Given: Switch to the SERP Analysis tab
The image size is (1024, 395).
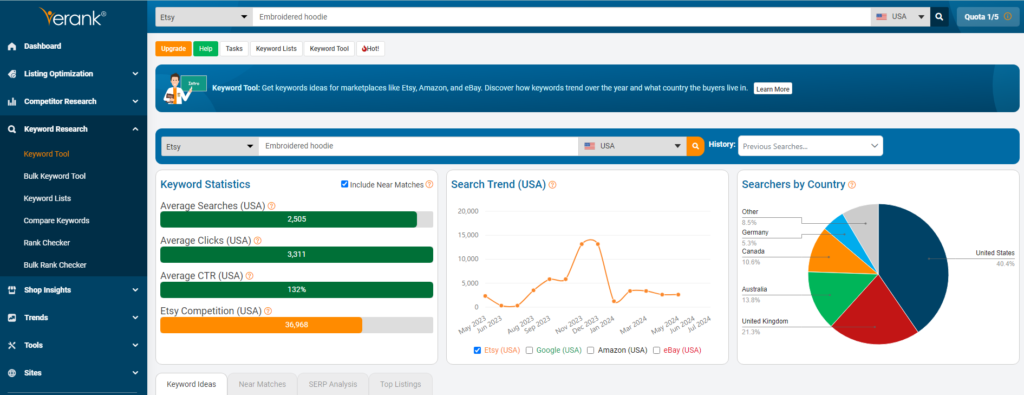Looking at the screenshot, I should coord(333,385).
